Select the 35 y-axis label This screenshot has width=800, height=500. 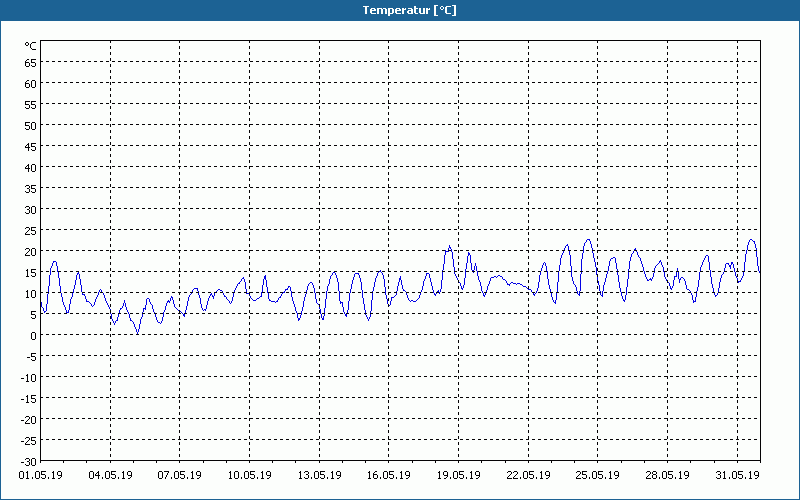point(31,189)
